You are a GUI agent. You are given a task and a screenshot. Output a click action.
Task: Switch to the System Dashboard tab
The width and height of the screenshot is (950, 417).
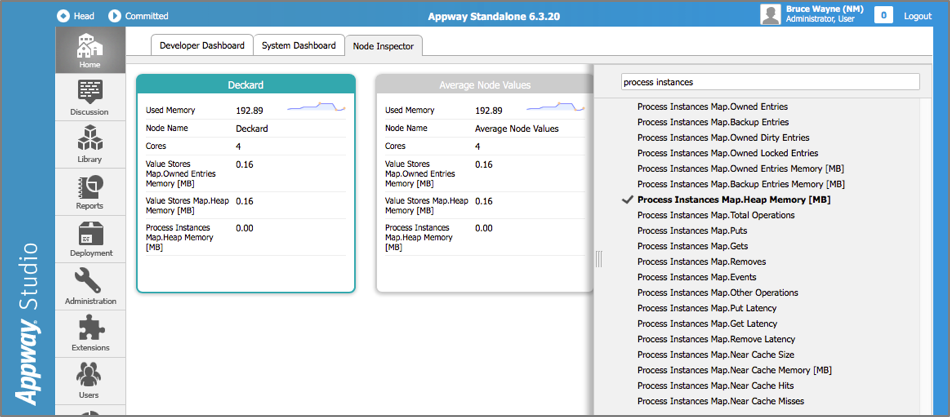(x=299, y=45)
